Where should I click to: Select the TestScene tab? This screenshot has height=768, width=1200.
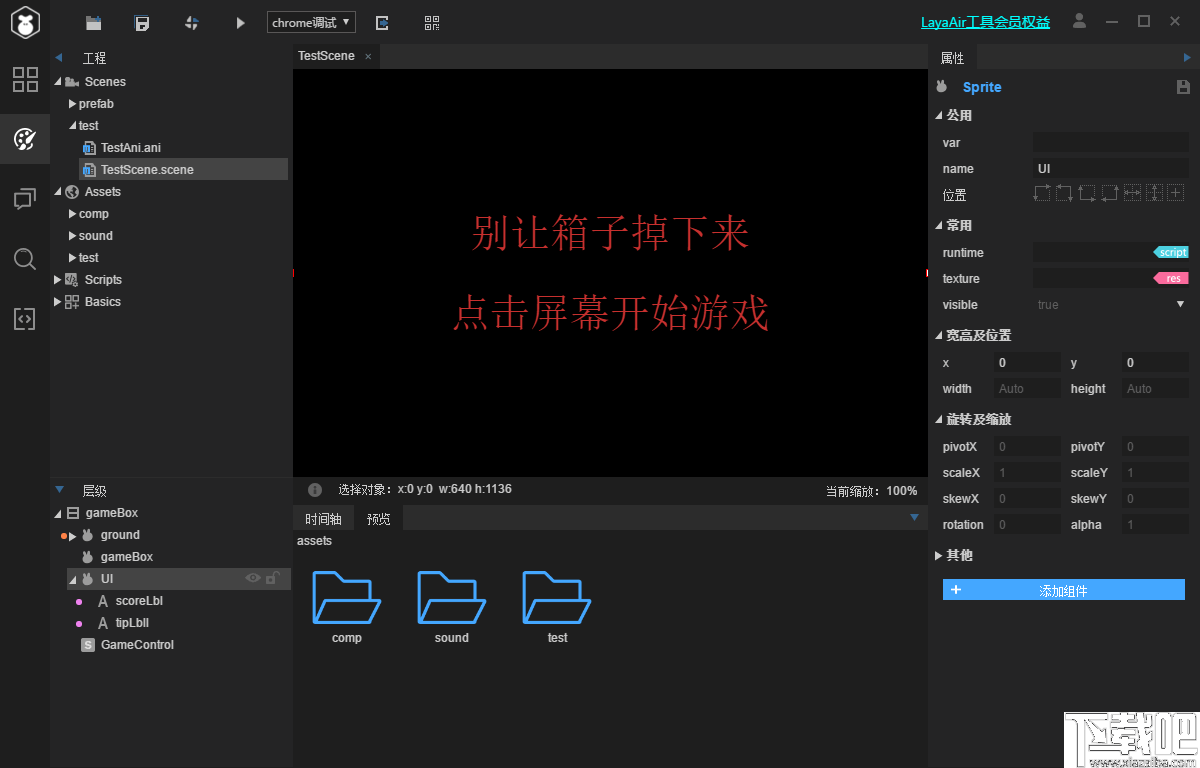(326, 56)
